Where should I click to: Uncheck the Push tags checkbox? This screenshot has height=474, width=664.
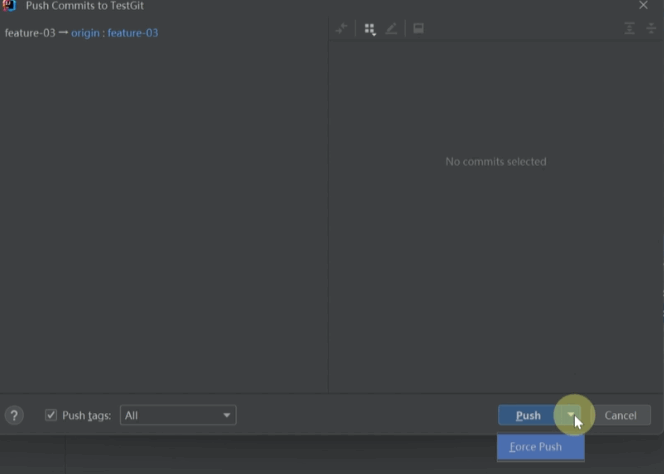pos(51,415)
